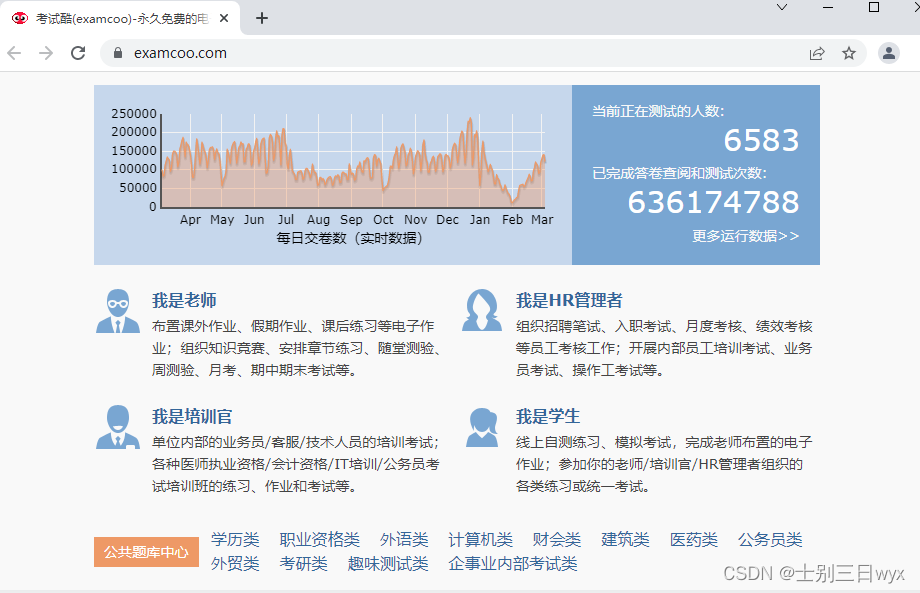Screen dimensions: 920x593
Task: Open the 公务员类 category
Action: 770,539
